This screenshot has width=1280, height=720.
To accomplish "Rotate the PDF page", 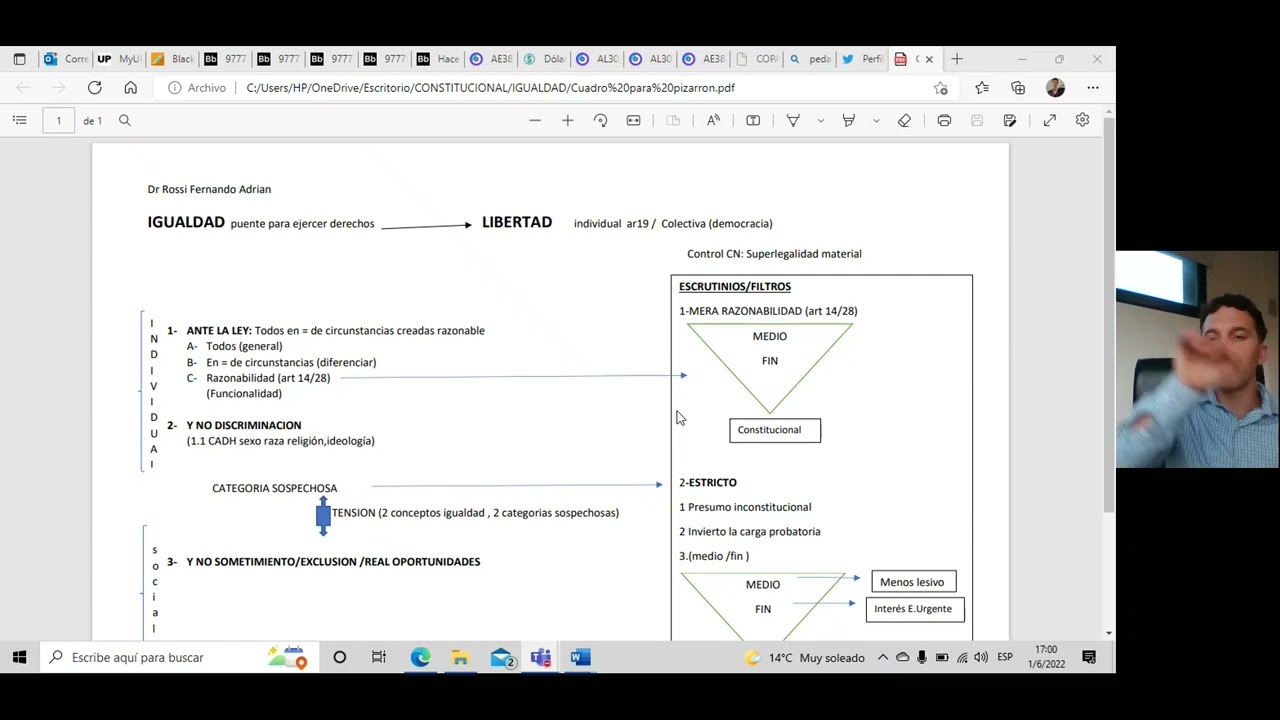I will click(600, 120).
